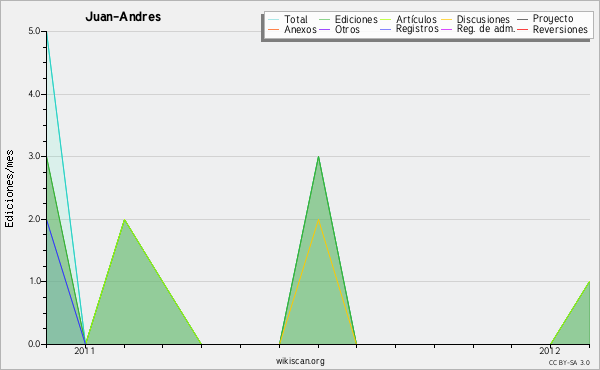Viewport: 600px width, 370px height.
Task: Click the yellow Discusiones peak at 2.0
Action: tap(318, 219)
